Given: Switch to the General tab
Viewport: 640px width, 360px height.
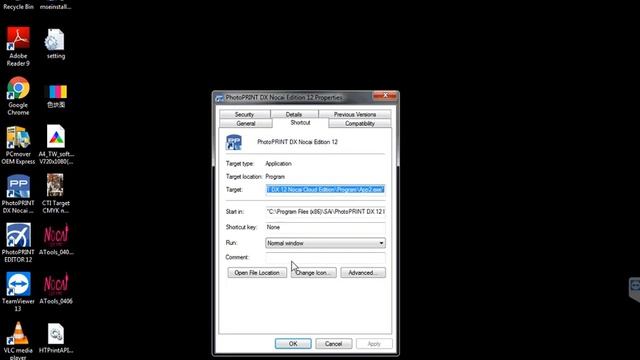Looking at the screenshot, I should 246,123.
